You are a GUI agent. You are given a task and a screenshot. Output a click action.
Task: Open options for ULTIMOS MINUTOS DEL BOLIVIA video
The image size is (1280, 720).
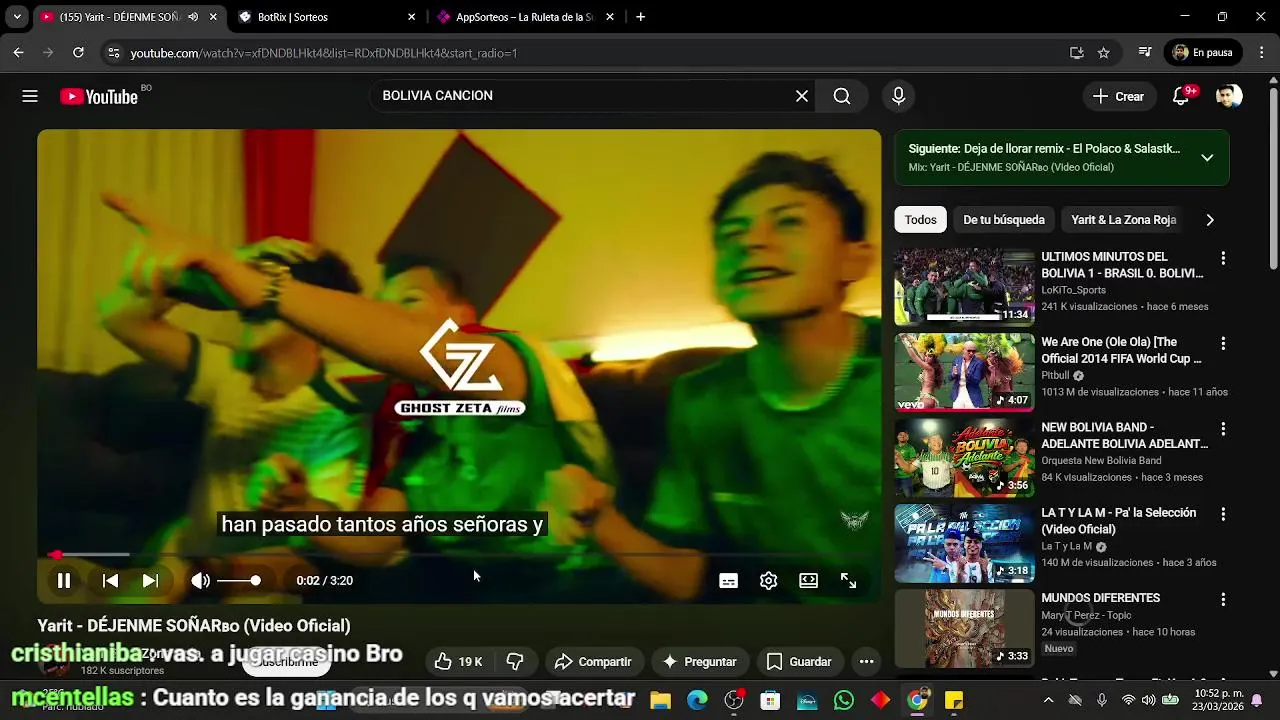tap(1222, 259)
